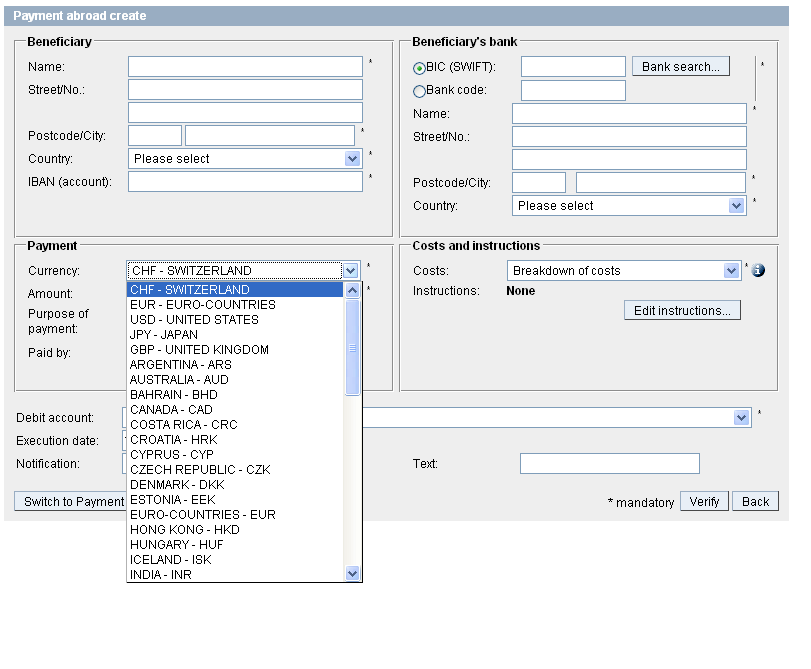Choose ESTONIA - EEK currency option
811x669 pixels.
(x=235, y=500)
